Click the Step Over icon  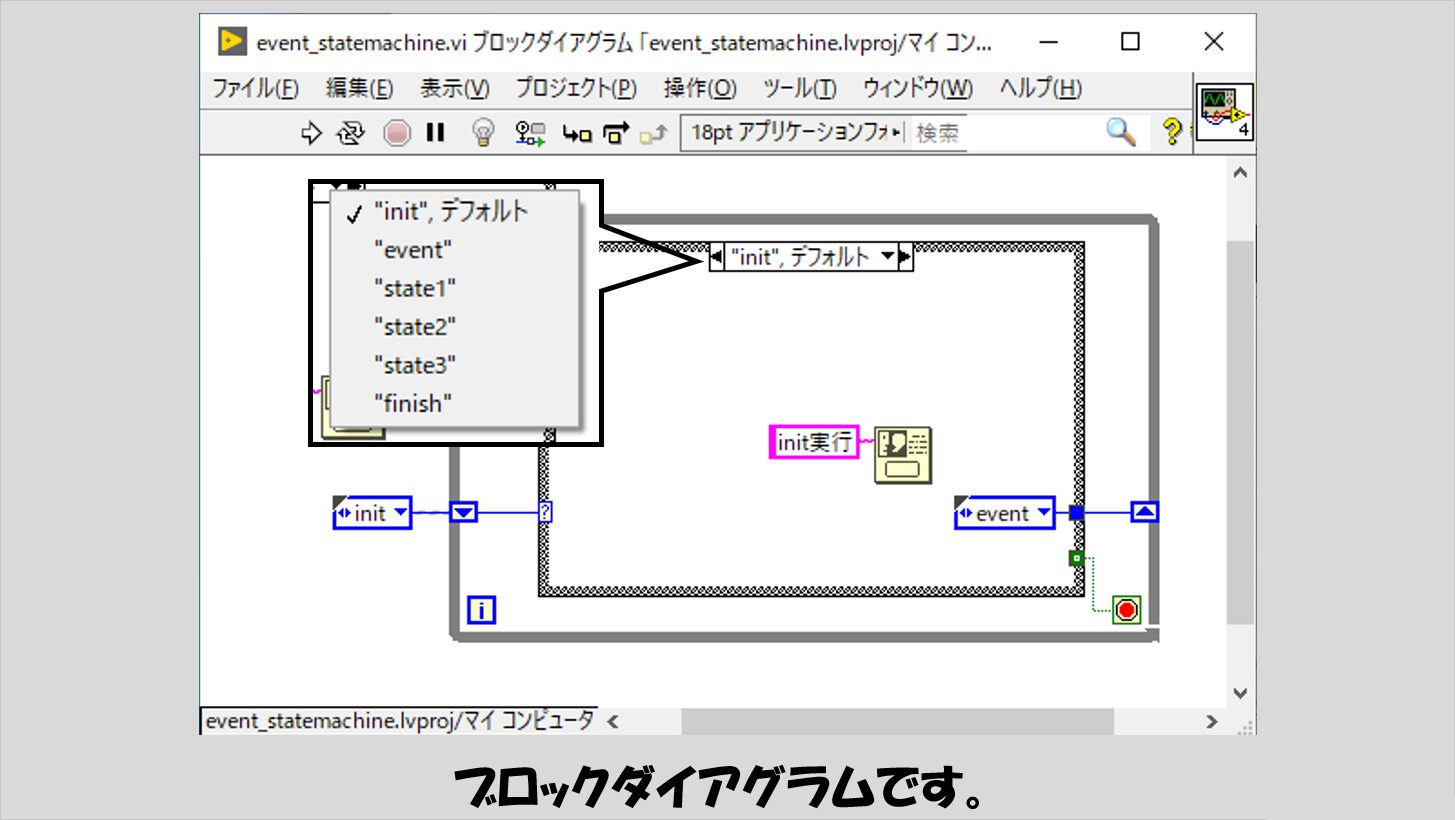(617, 133)
